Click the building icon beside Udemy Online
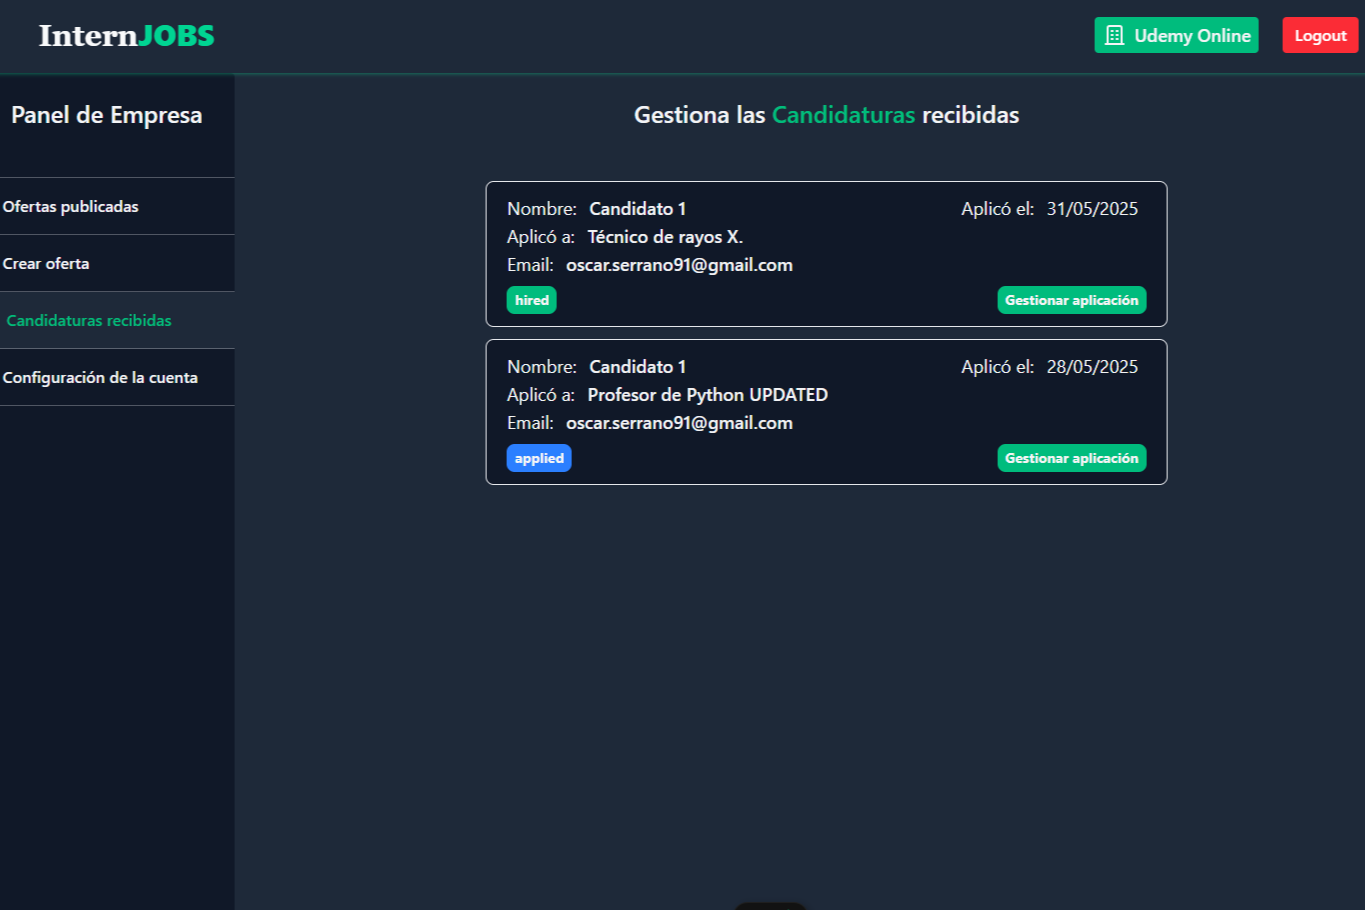 click(1114, 36)
